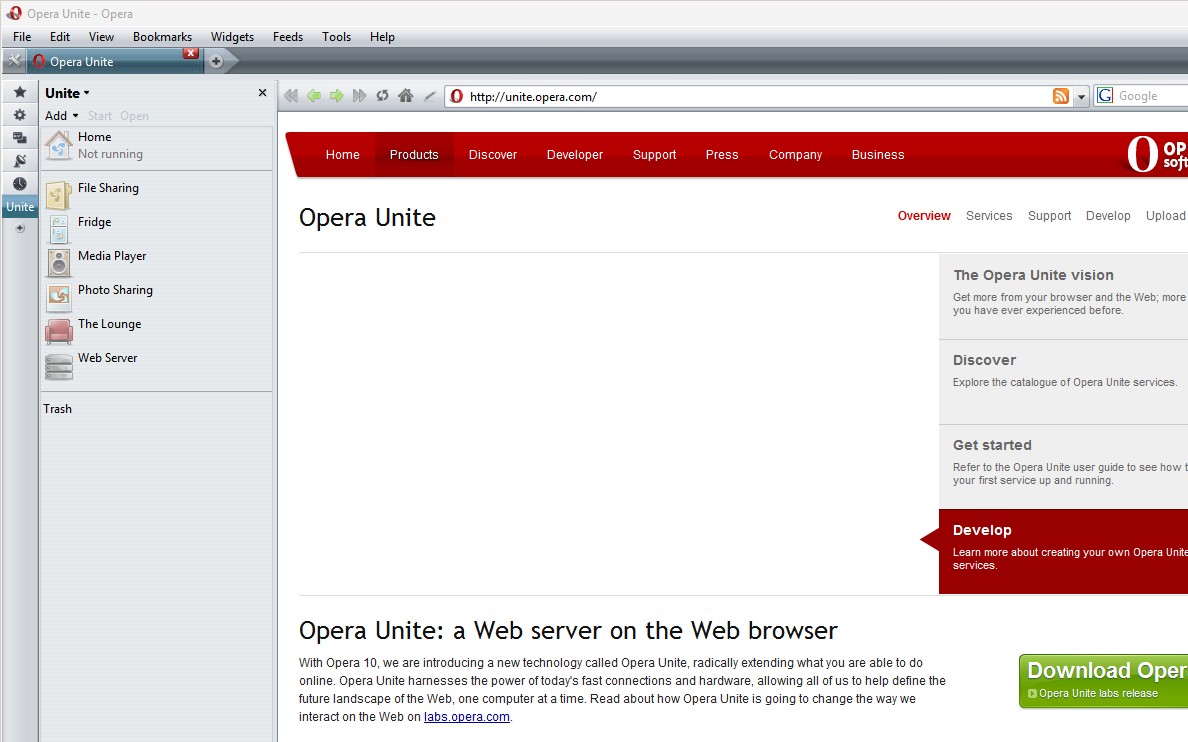Follow the labs.opera.com link

466,717
